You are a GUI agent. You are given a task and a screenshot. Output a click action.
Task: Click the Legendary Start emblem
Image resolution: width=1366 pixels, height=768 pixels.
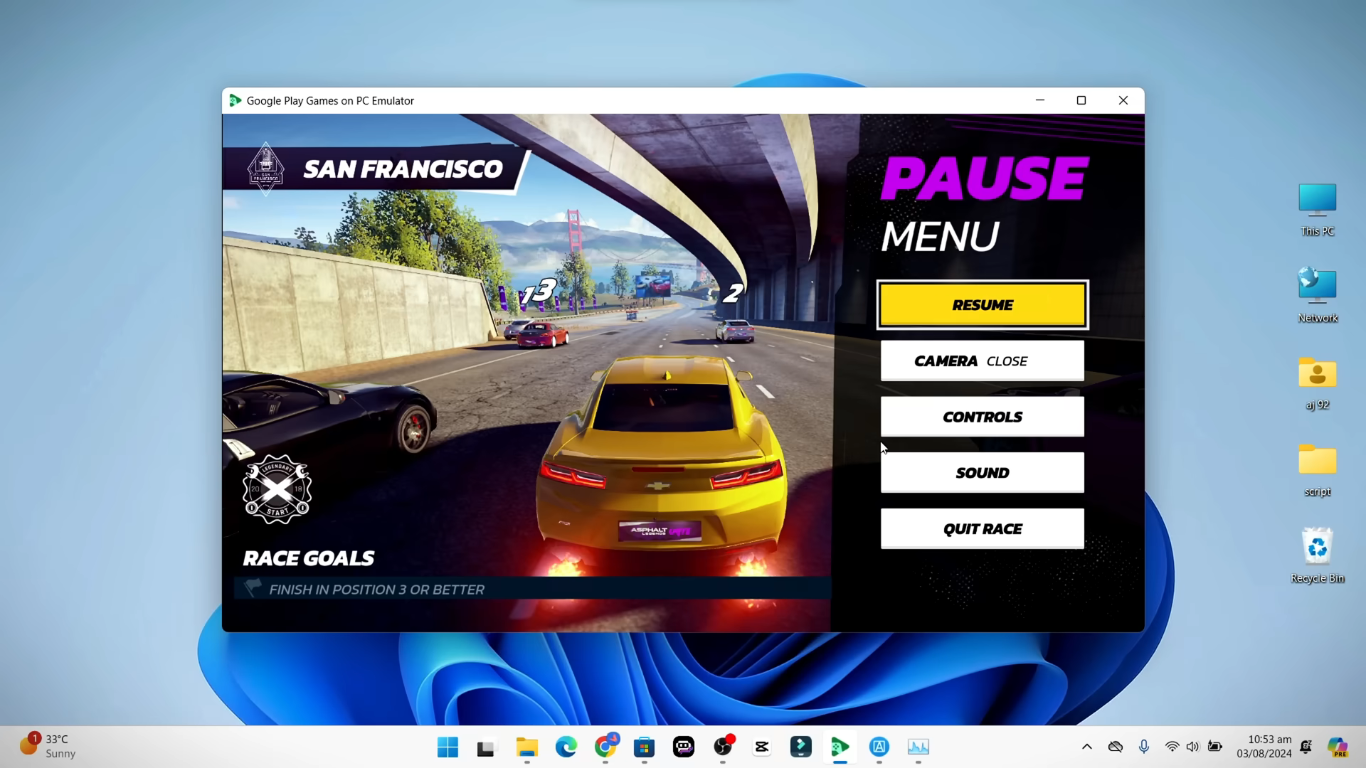277,490
